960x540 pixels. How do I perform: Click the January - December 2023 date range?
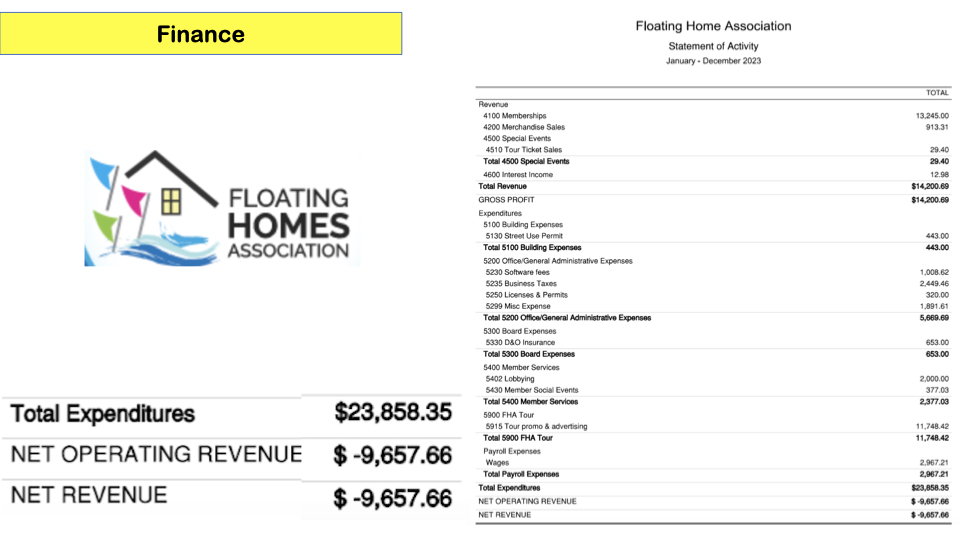(713, 61)
